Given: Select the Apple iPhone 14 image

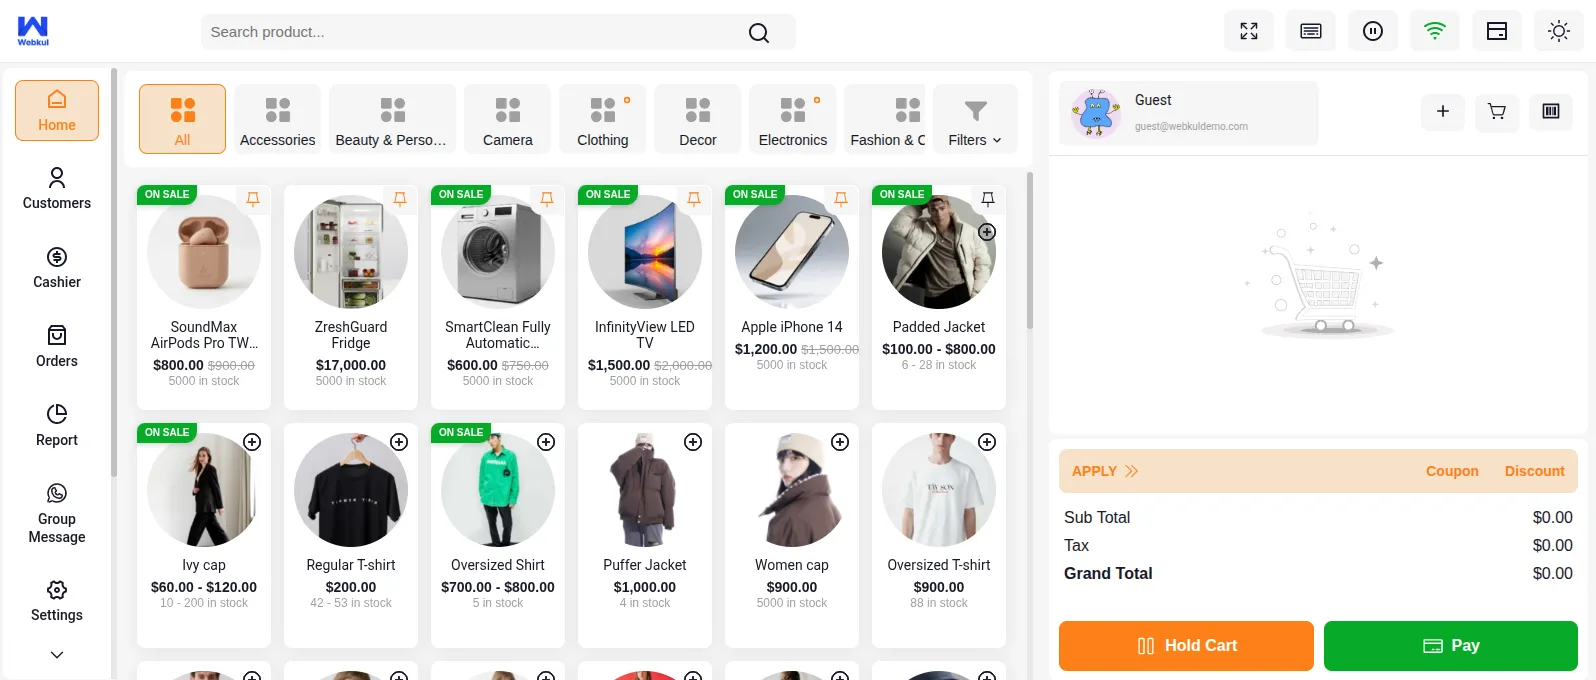Looking at the screenshot, I should pos(792,252).
